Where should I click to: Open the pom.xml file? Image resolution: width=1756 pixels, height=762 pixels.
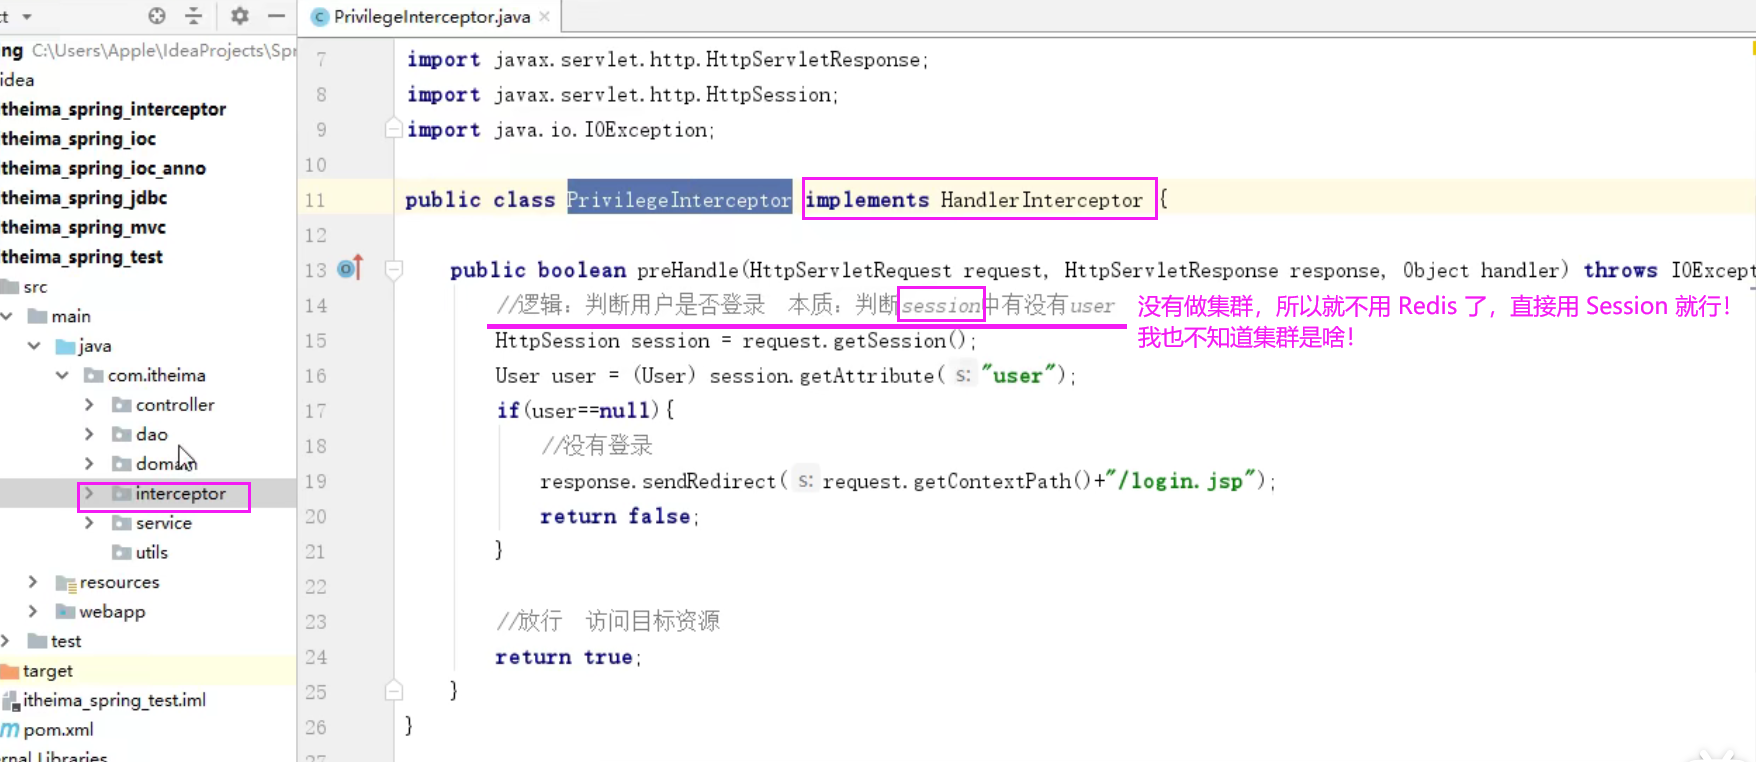(58, 730)
